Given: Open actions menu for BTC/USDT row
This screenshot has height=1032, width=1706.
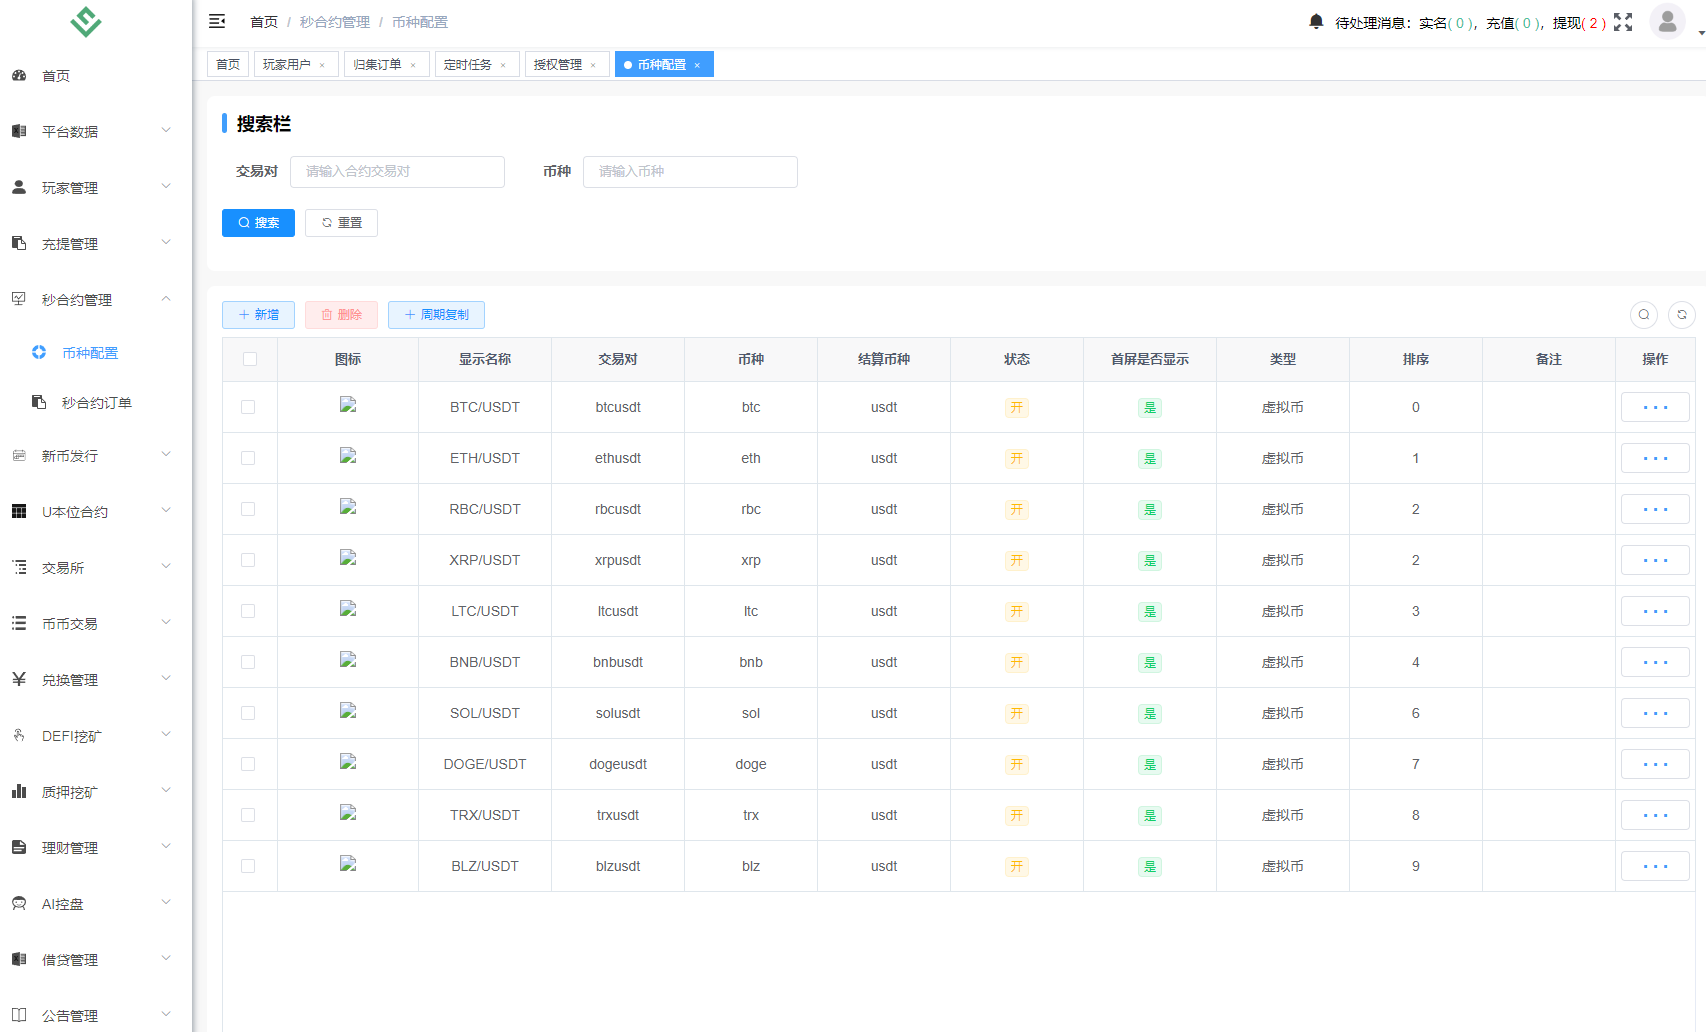Looking at the screenshot, I should click(x=1655, y=407).
